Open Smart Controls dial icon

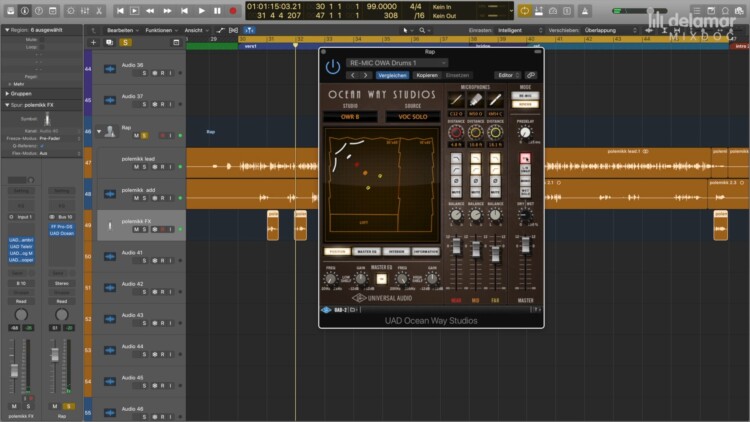[x=71, y=11]
